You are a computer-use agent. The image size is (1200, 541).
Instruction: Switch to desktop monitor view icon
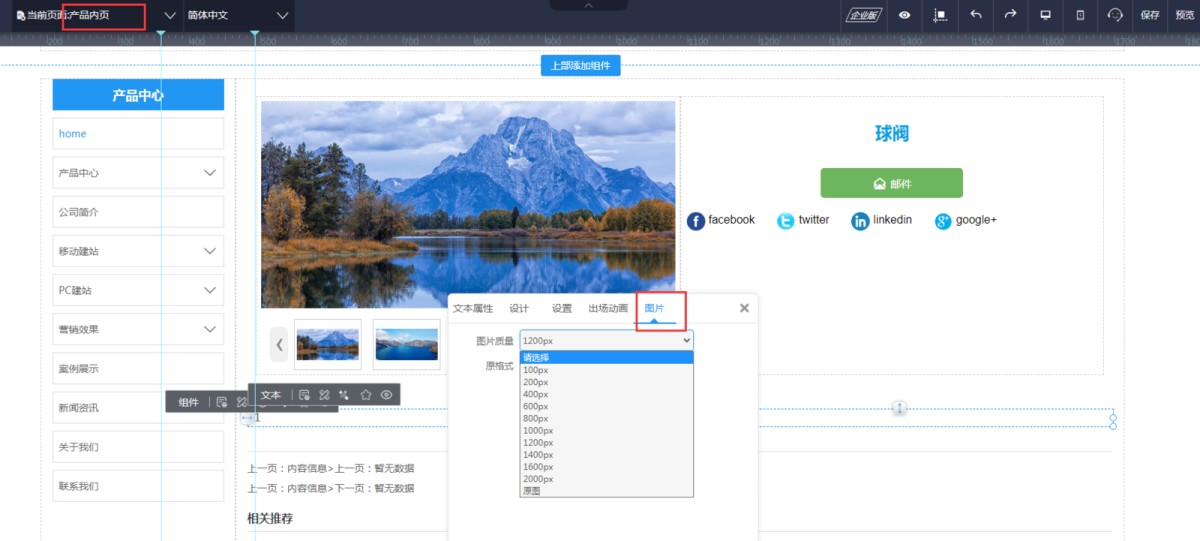click(x=1045, y=15)
